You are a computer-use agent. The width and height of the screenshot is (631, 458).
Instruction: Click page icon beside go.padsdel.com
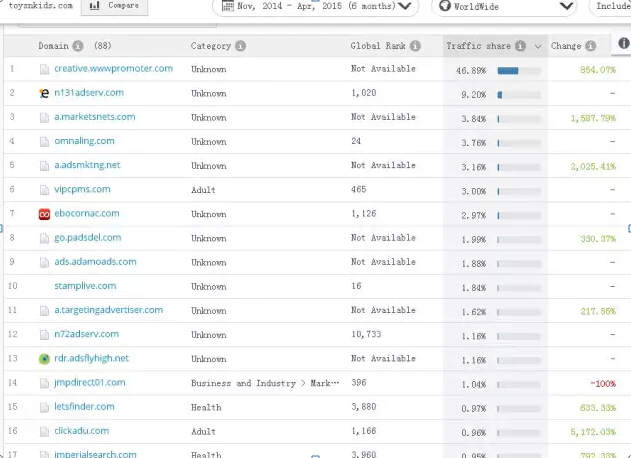click(44, 238)
